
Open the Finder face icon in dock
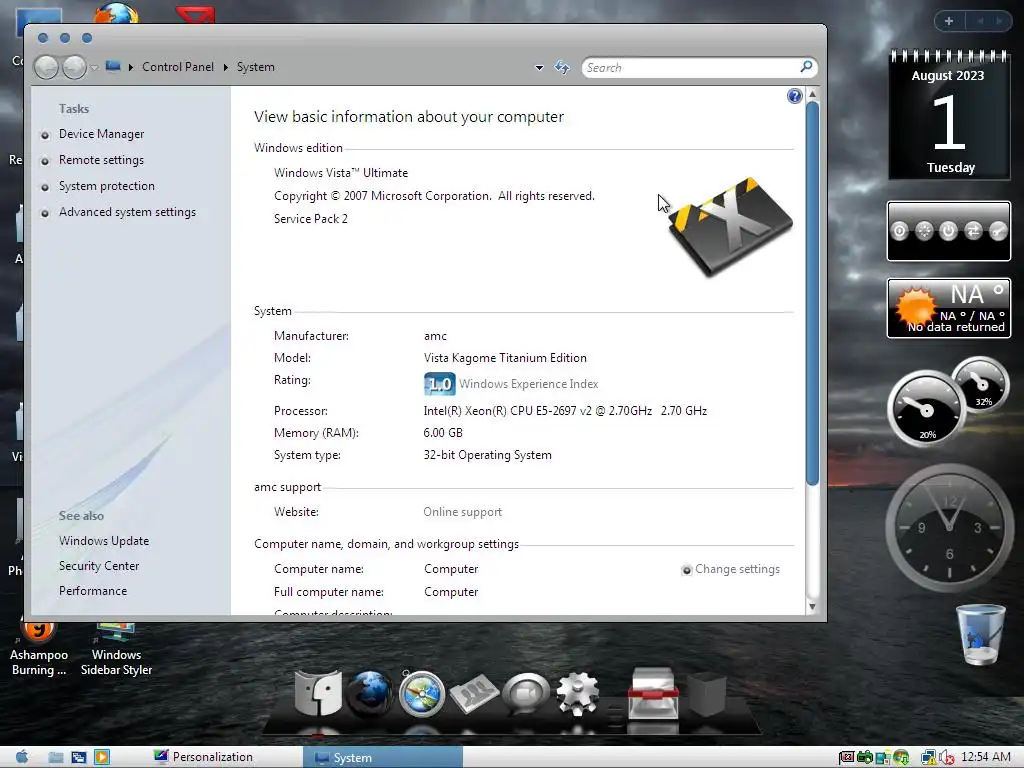tap(318, 692)
